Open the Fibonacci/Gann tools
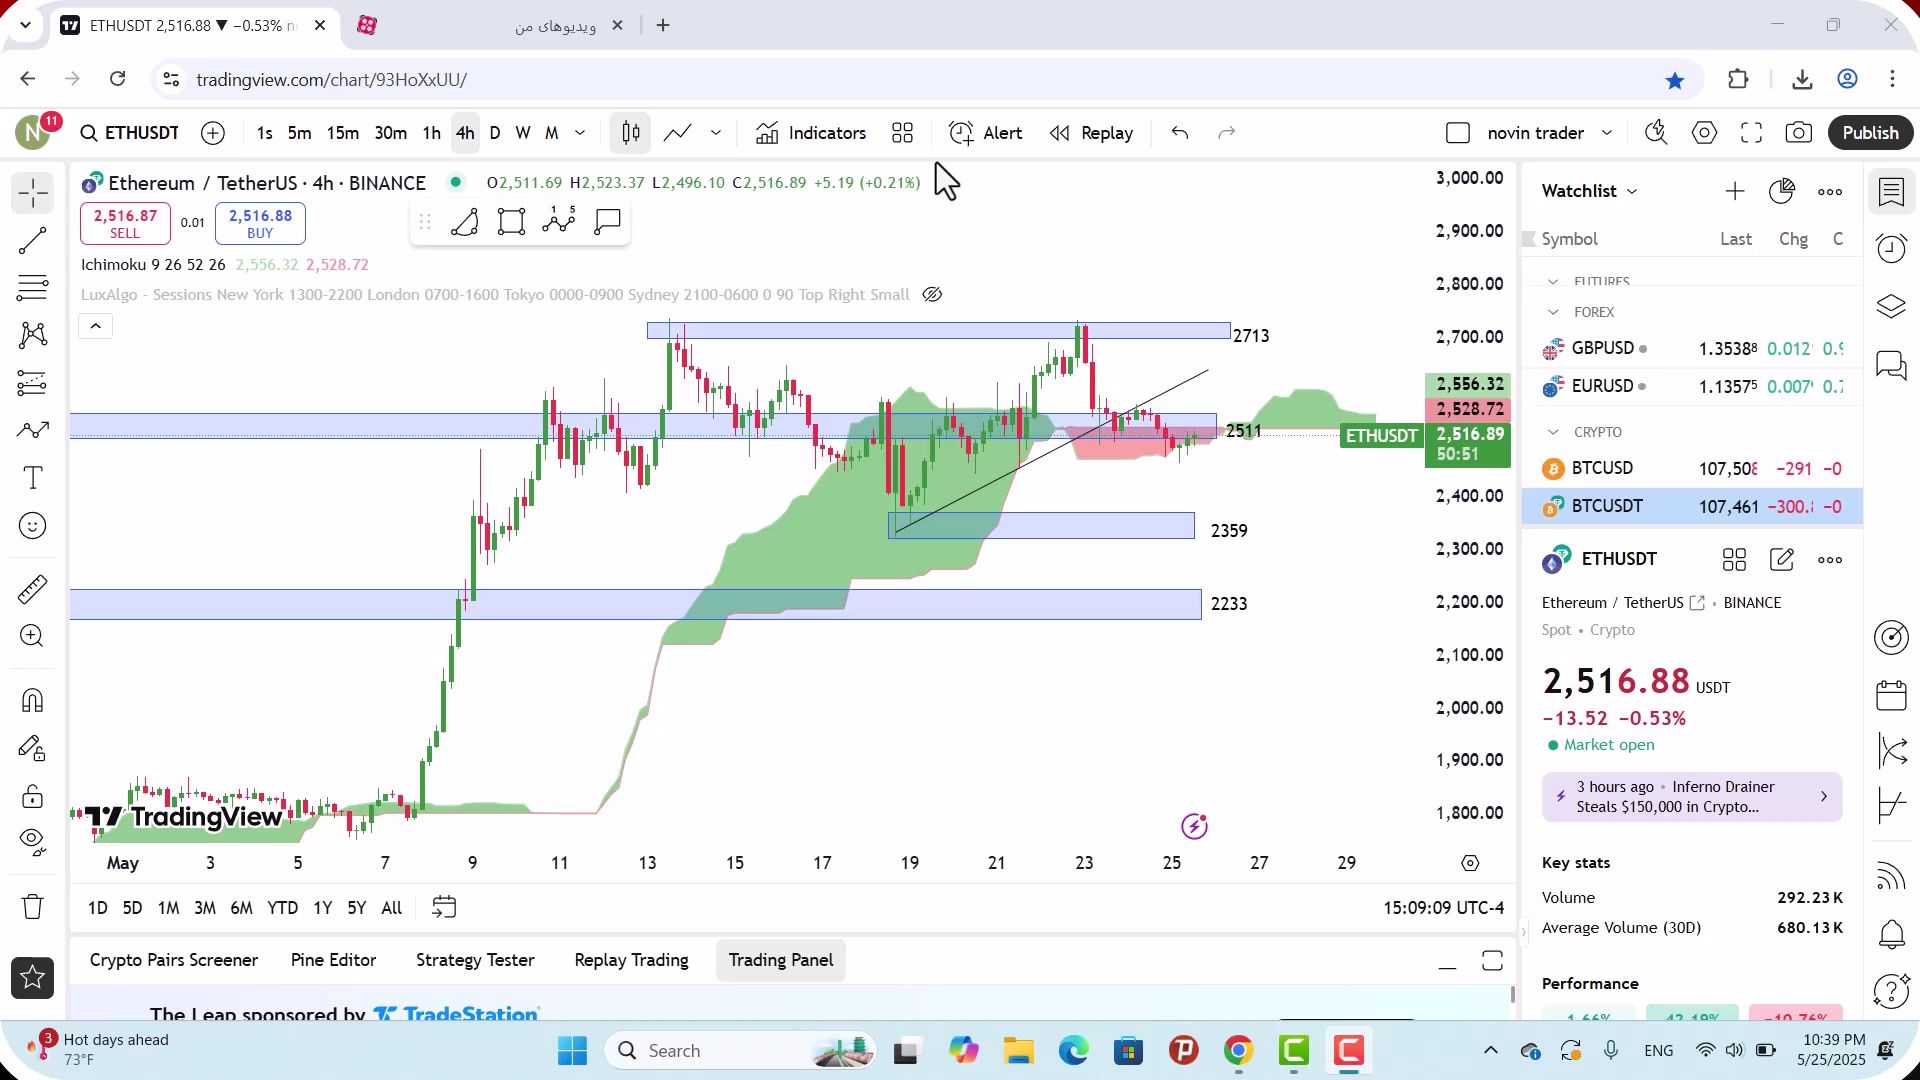Screen dimensions: 1920x1080 click(x=33, y=288)
